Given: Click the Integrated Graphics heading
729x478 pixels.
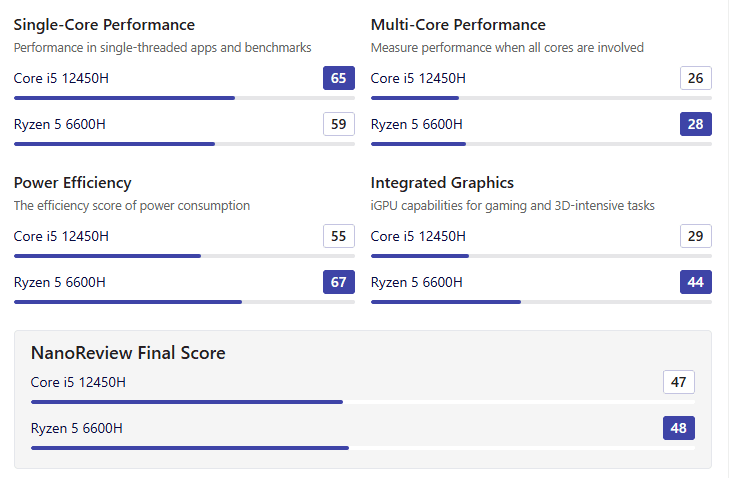Looking at the screenshot, I should click(442, 183).
